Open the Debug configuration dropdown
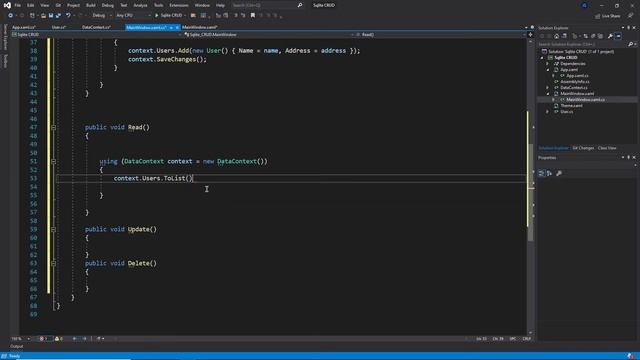 [x=101, y=16]
